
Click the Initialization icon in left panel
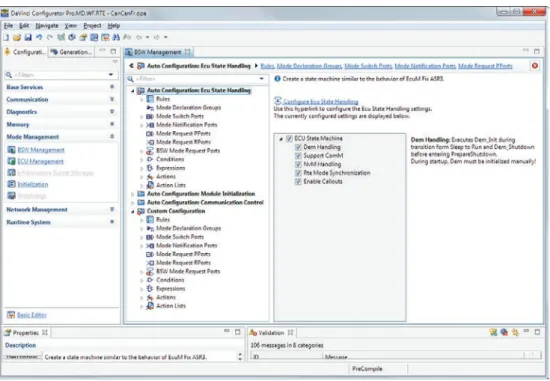point(12,184)
